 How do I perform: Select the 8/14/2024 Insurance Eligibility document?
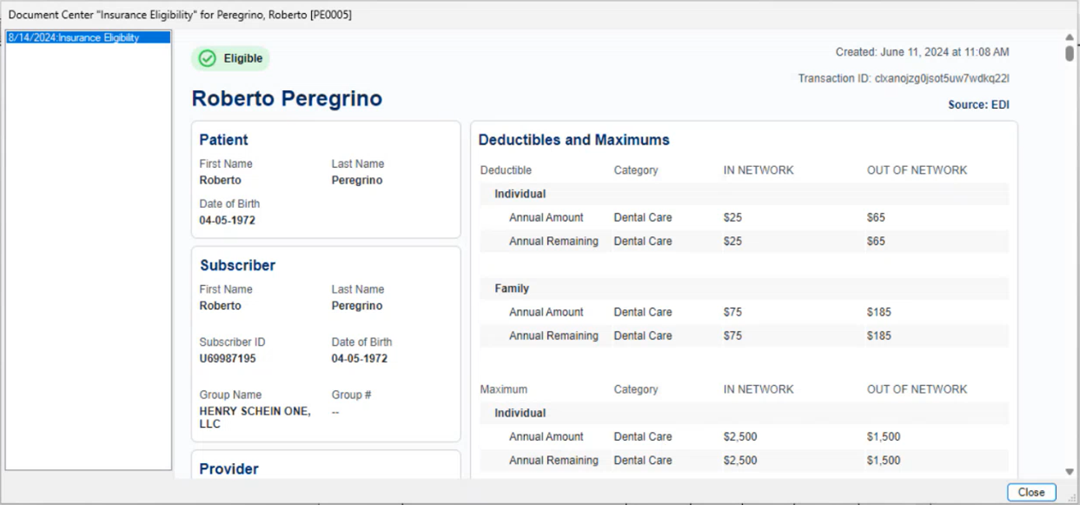(74, 38)
